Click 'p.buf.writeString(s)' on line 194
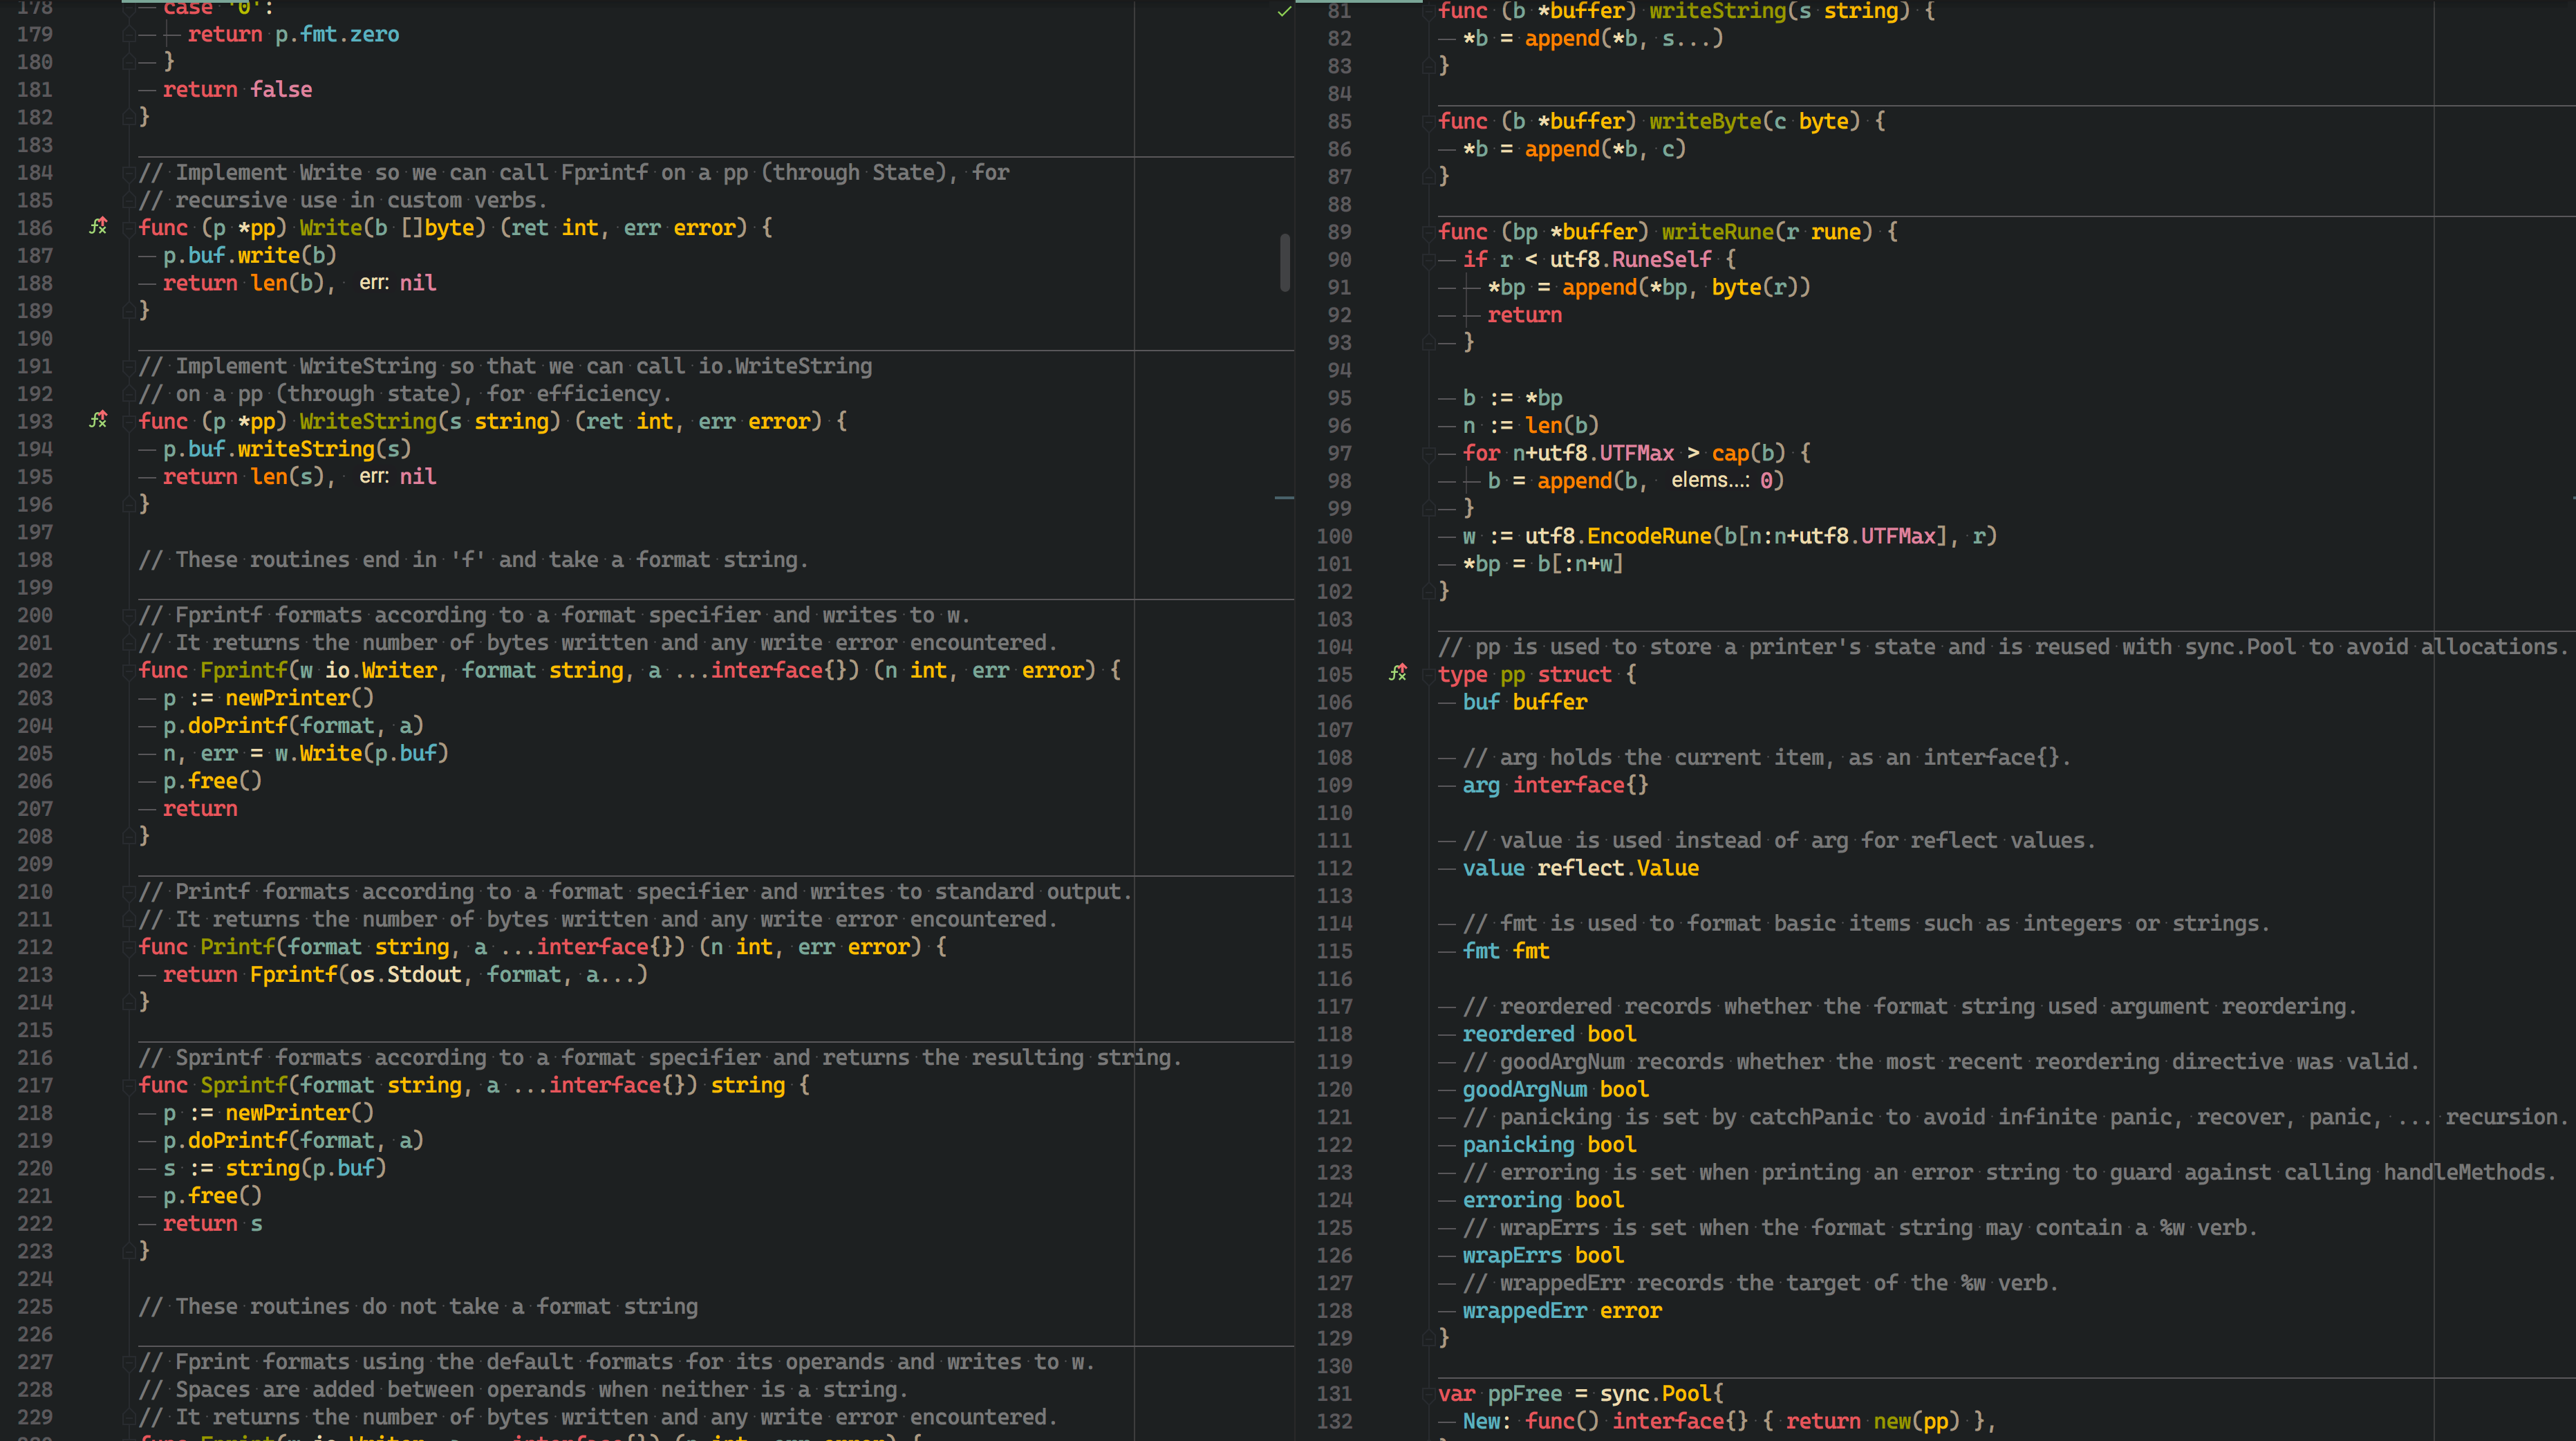This screenshot has height=1441, width=2576. (287, 449)
